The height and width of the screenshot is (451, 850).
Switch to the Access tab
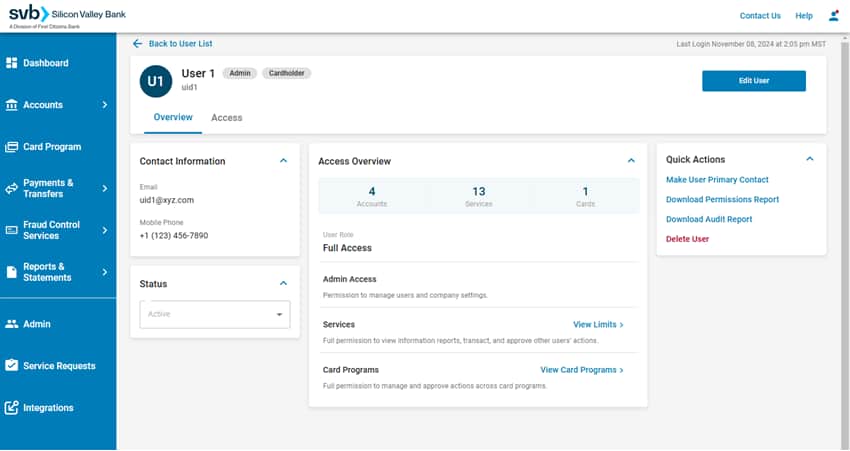227,118
